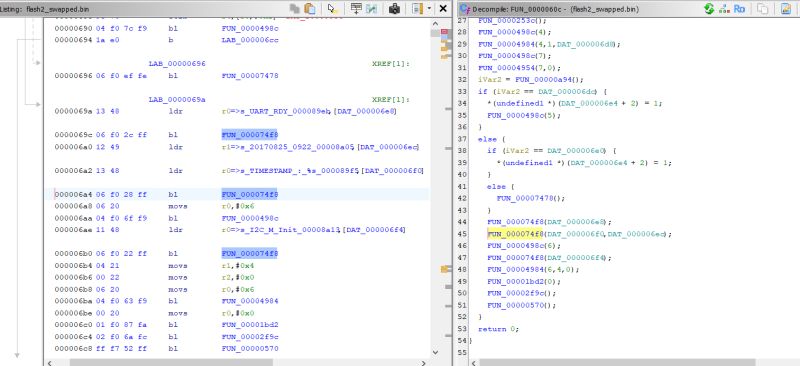Open the diff view icon in Listing toolbar
Screen dimensions: 800x366
(x=371, y=9)
